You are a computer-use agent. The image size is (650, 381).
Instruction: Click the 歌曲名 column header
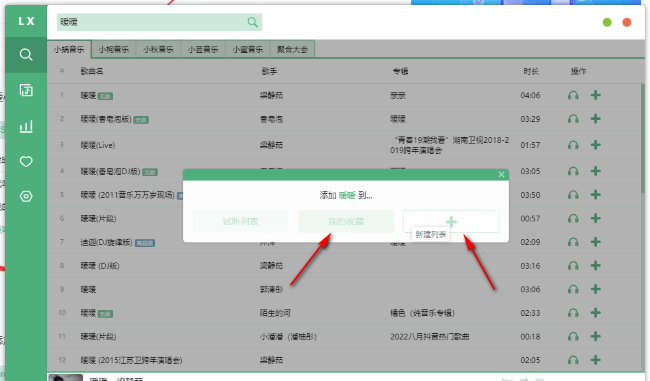point(92,71)
